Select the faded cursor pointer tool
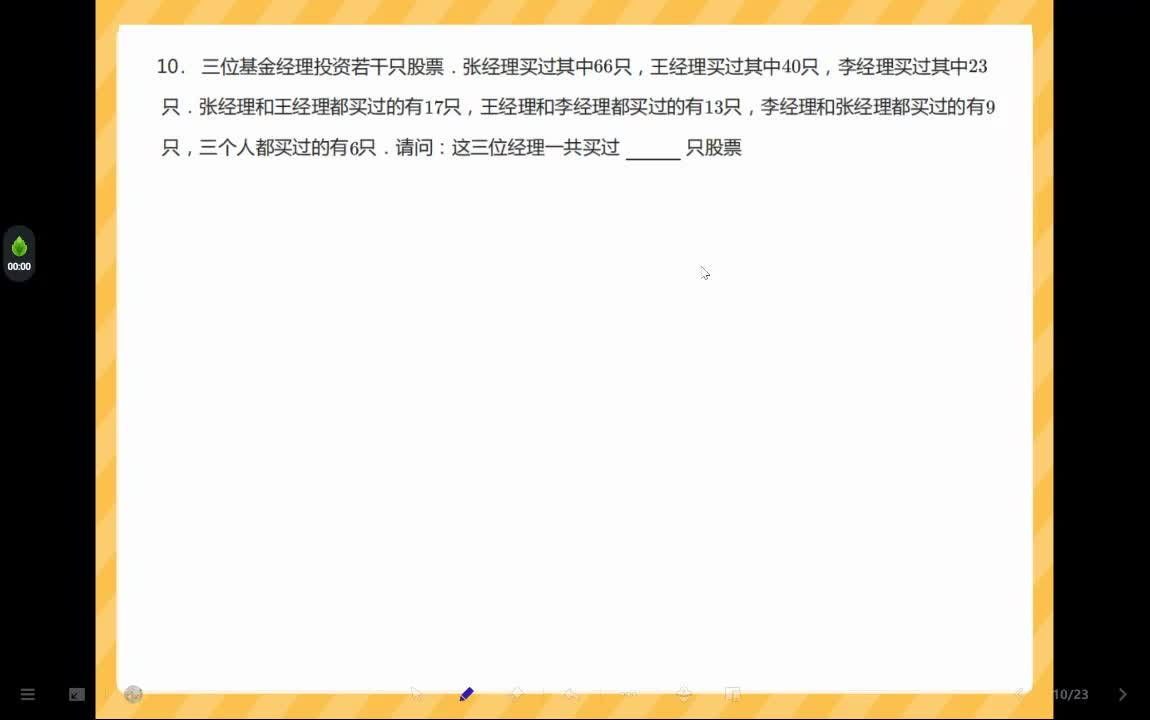Screen dimensions: 1150x720 417,694
